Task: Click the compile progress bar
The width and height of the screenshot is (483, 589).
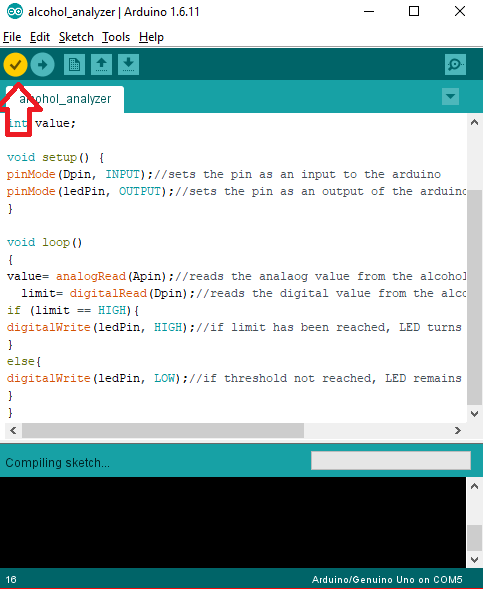Action: tap(391, 461)
